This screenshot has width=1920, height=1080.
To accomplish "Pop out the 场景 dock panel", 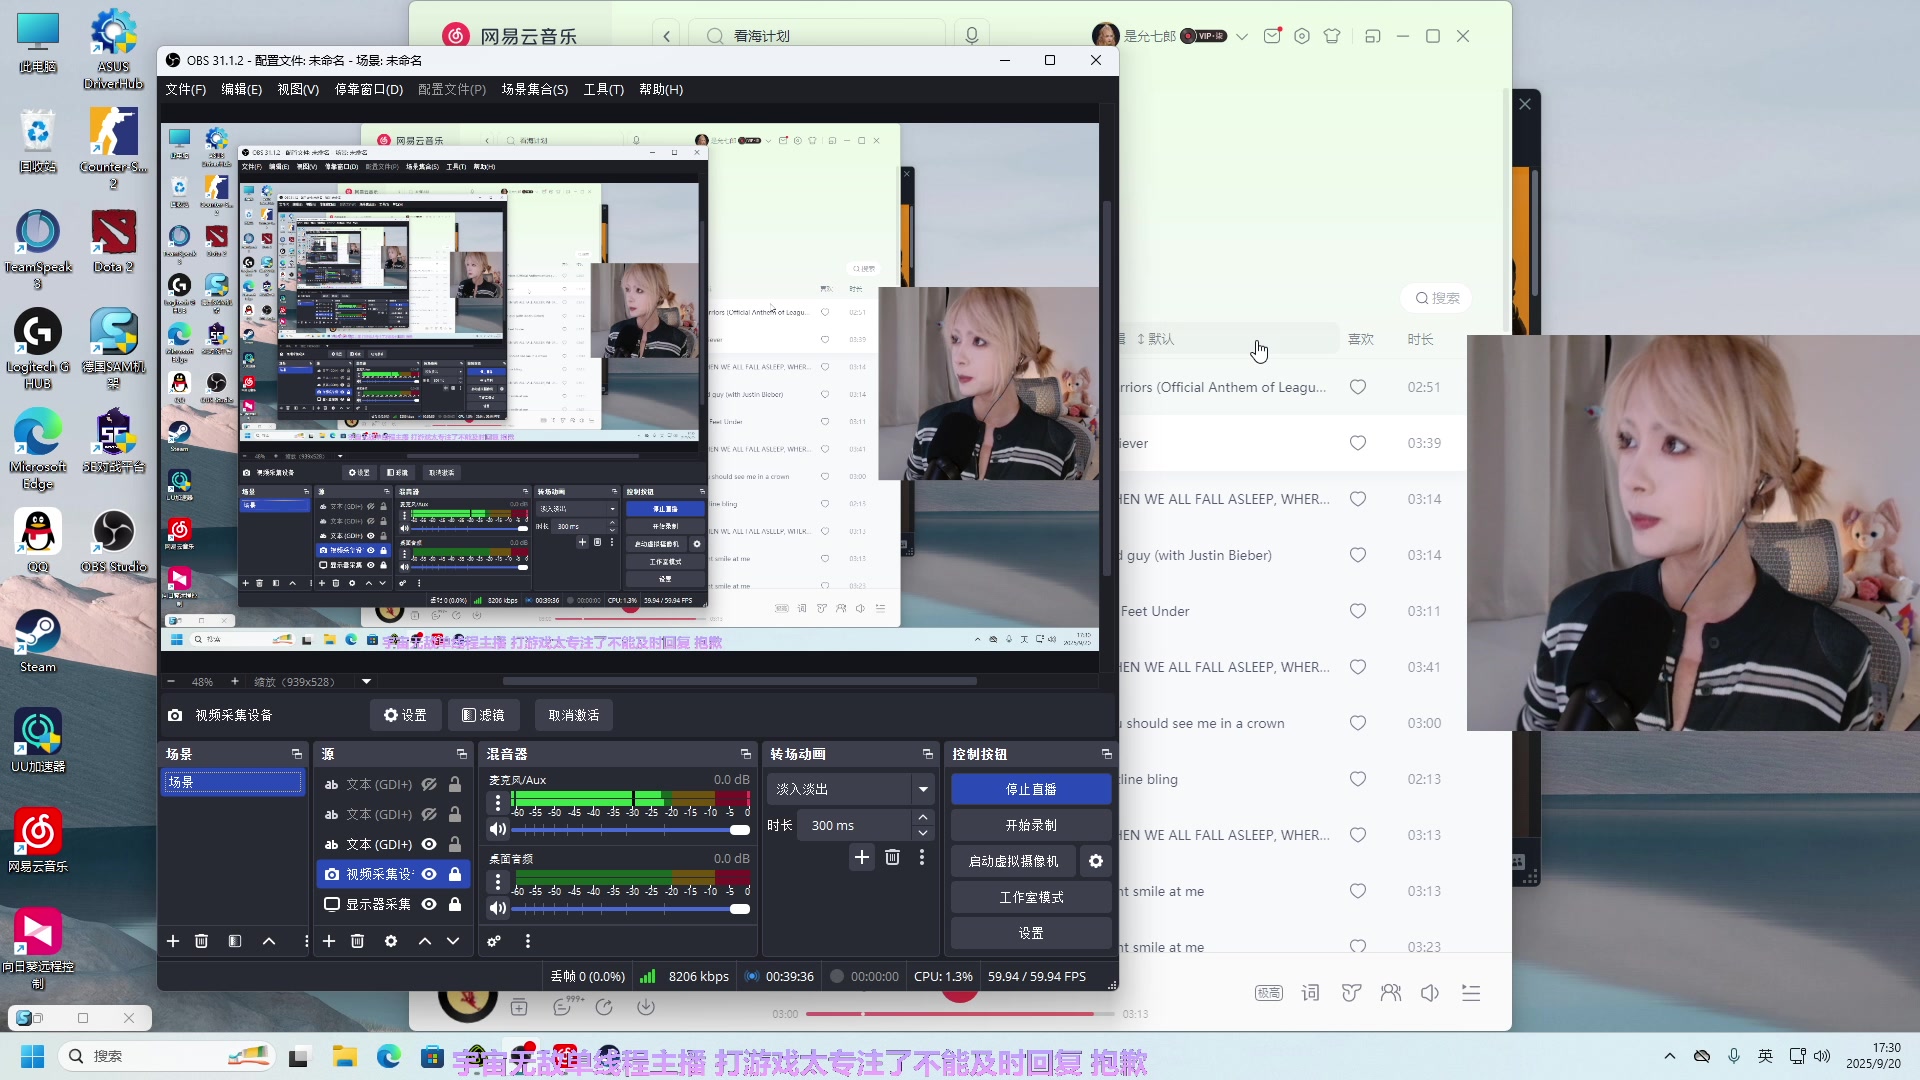I will 297,754.
